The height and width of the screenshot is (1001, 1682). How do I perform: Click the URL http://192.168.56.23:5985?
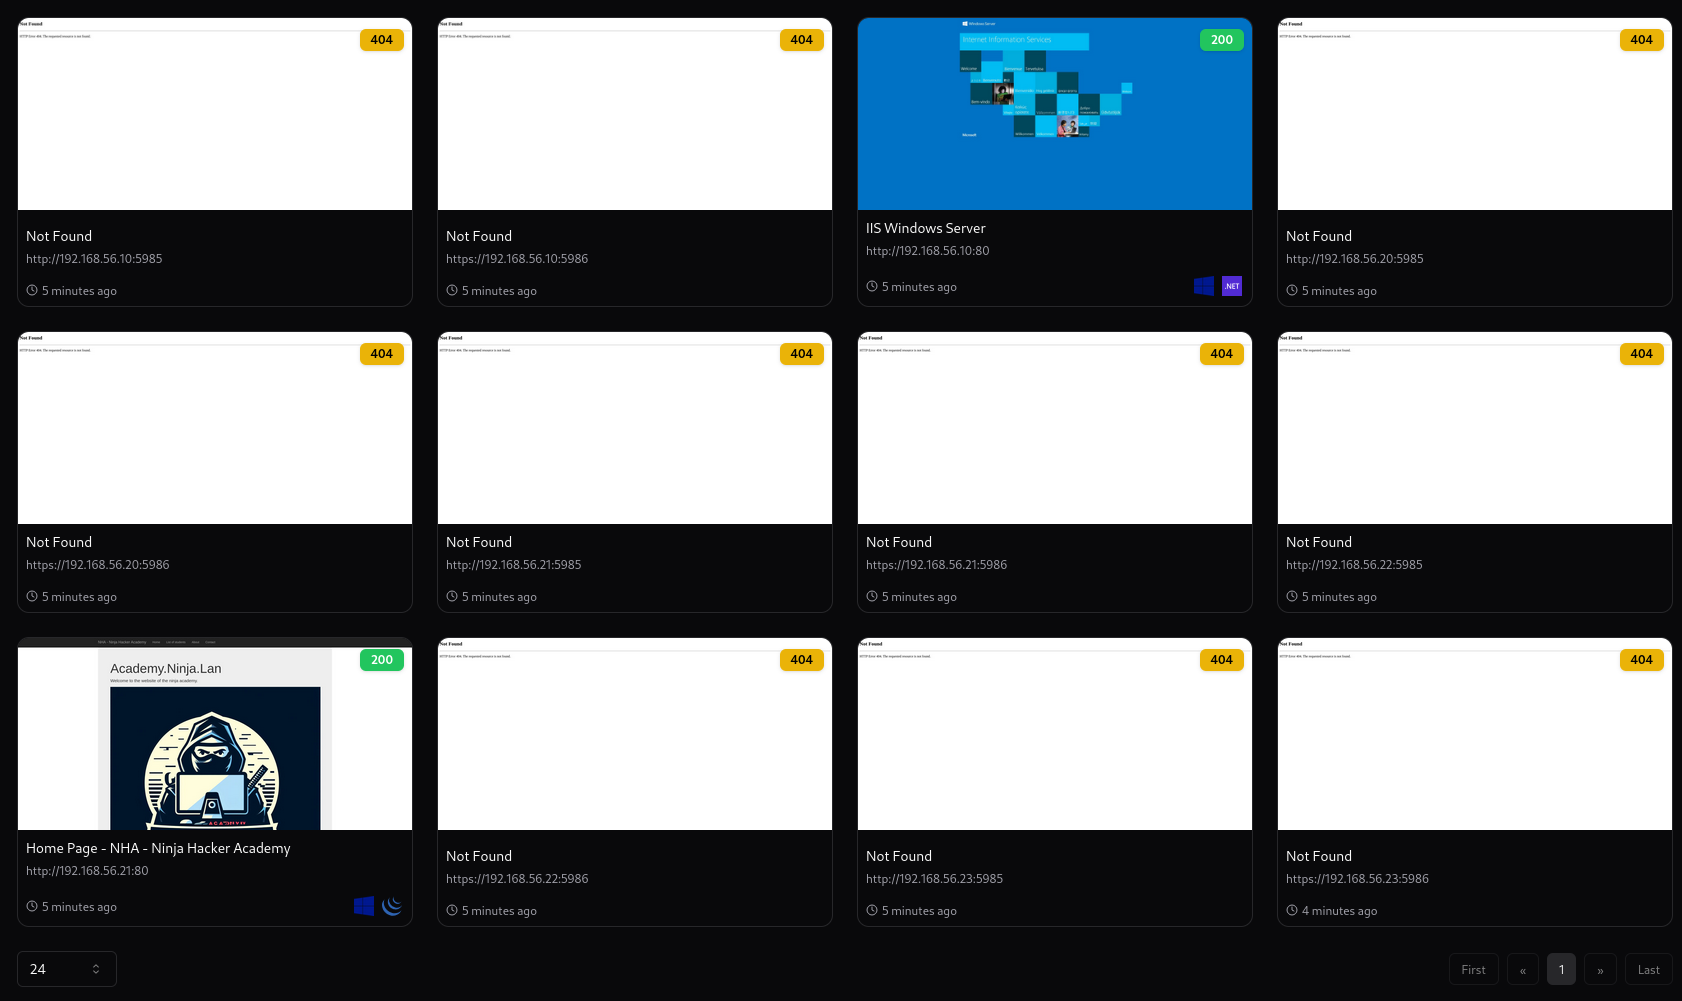click(x=934, y=879)
